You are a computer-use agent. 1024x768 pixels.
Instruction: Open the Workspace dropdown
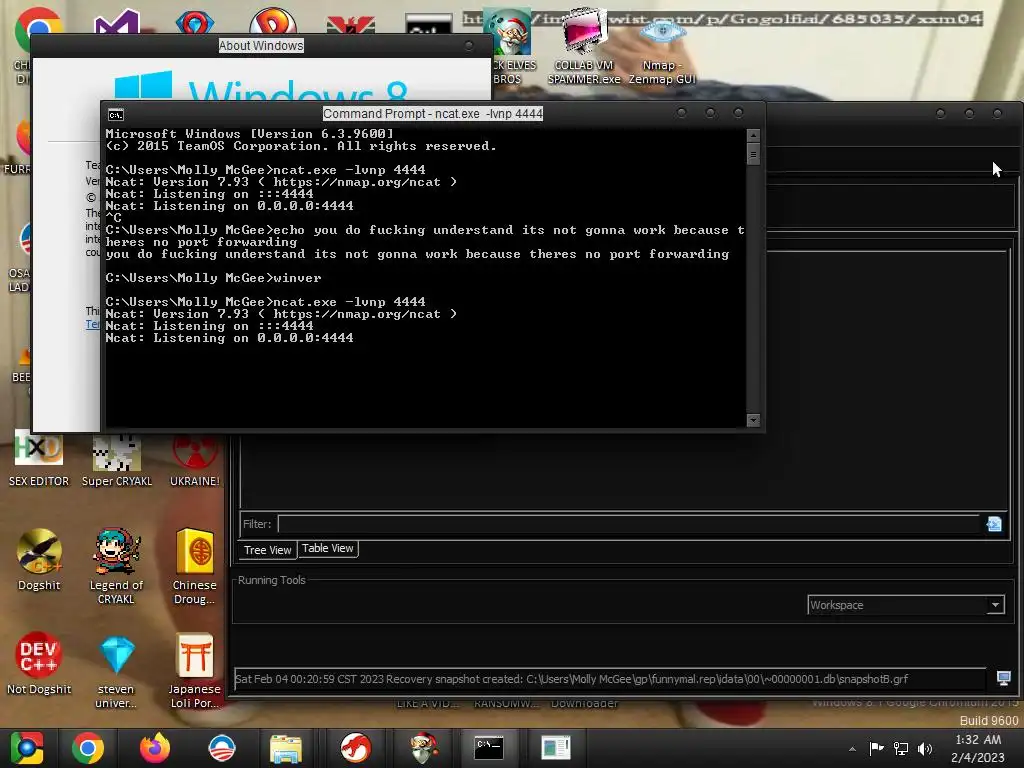point(906,605)
